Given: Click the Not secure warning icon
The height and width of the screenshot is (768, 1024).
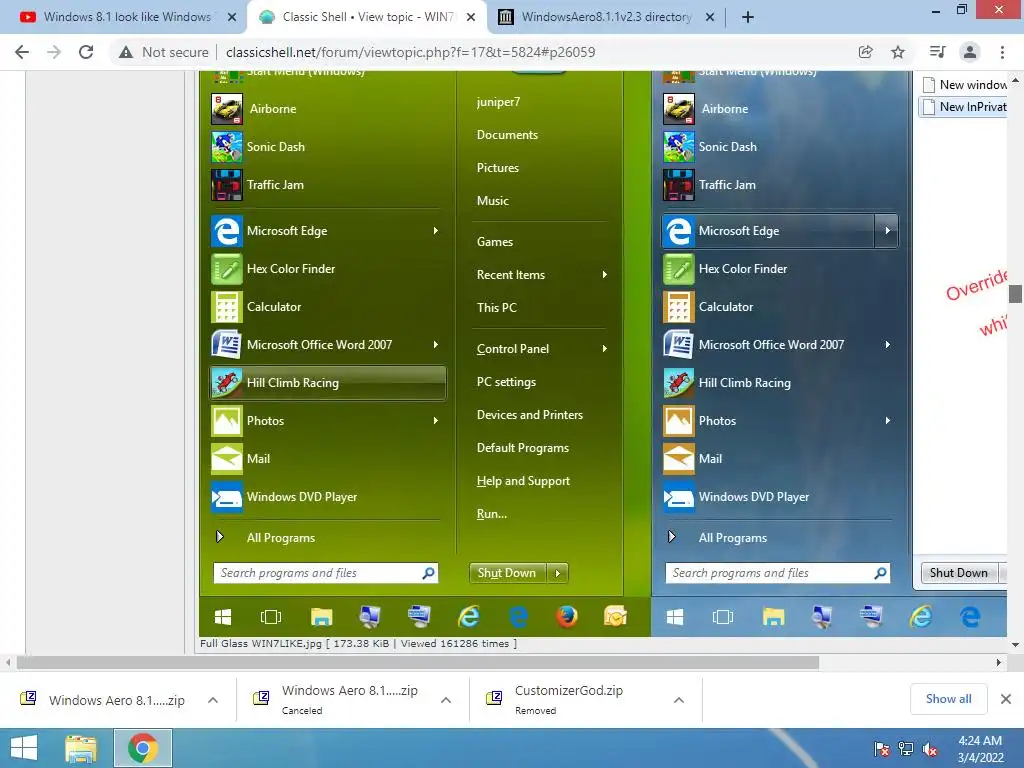Looking at the screenshot, I should [126, 52].
